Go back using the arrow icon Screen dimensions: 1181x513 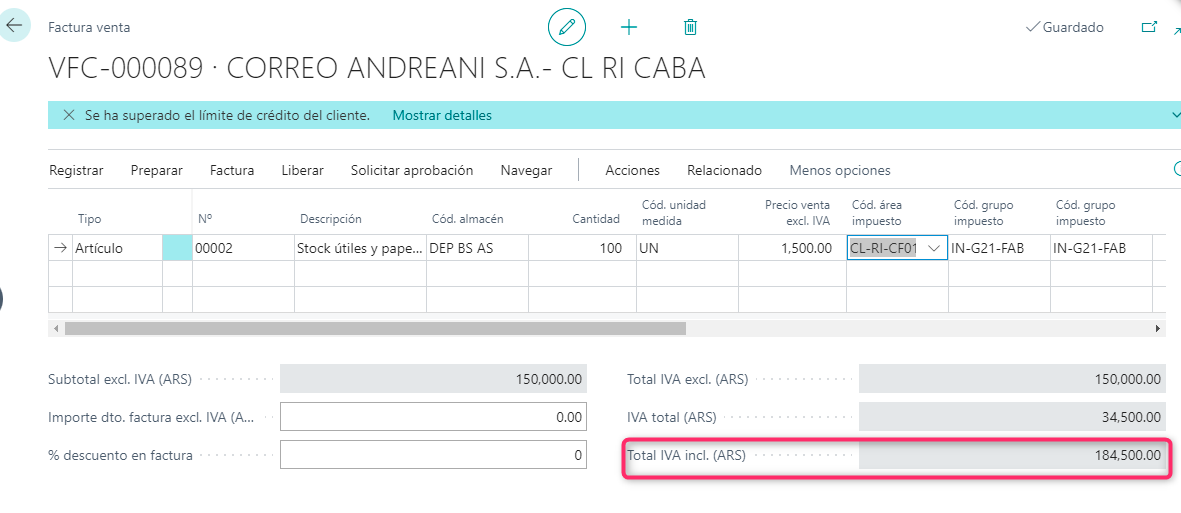pos(14,26)
